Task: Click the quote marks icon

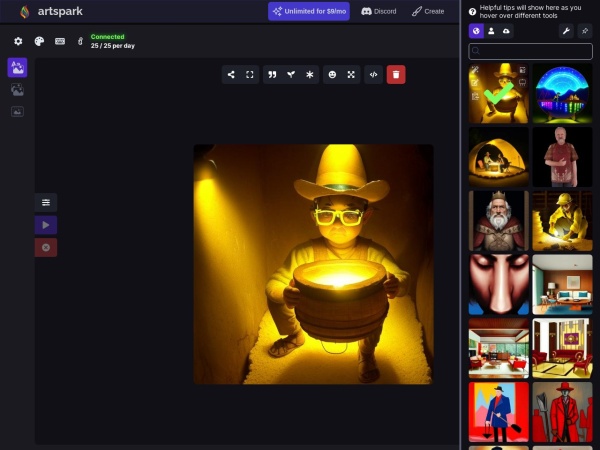Action: coord(271,74)
